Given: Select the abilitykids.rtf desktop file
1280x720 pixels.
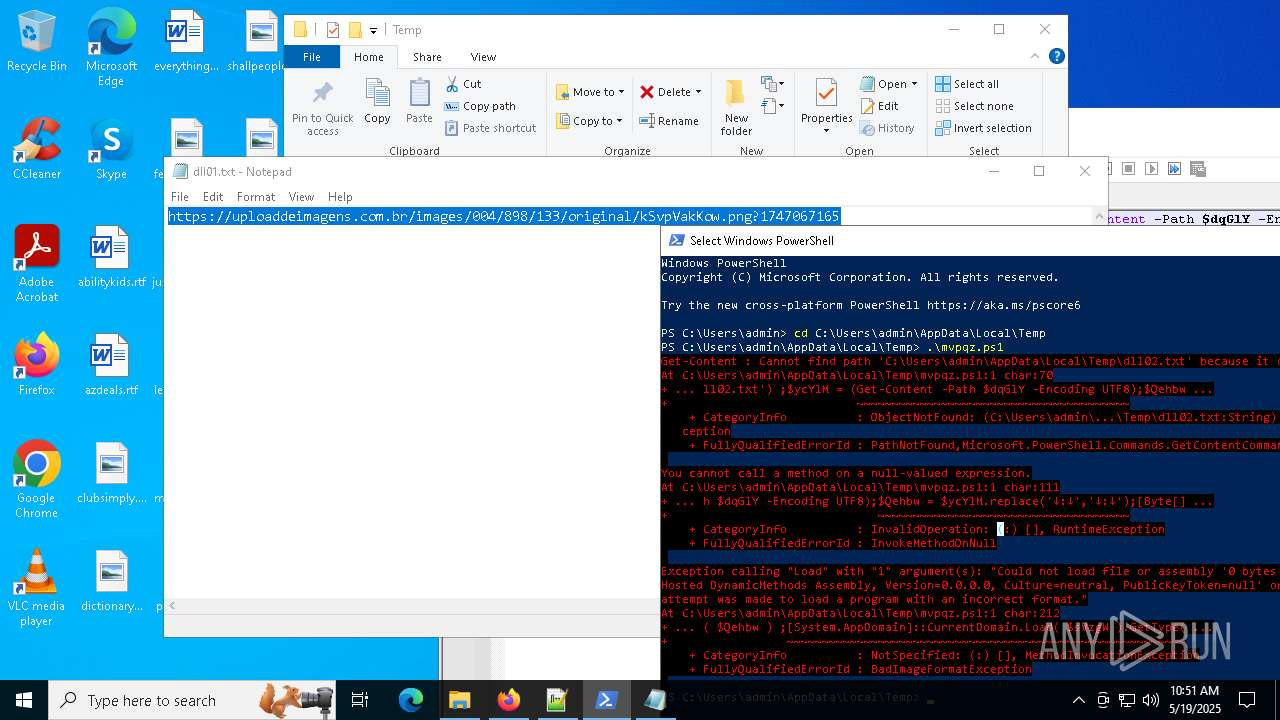Looking at the screenshot, I should coord(111,257).
